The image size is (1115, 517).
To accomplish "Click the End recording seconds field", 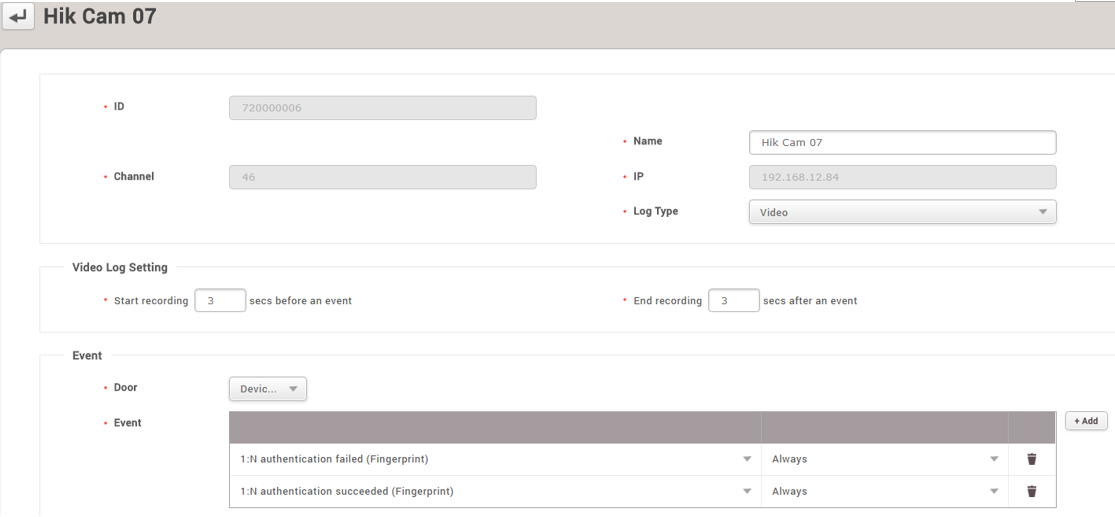I will pos(734,301).
